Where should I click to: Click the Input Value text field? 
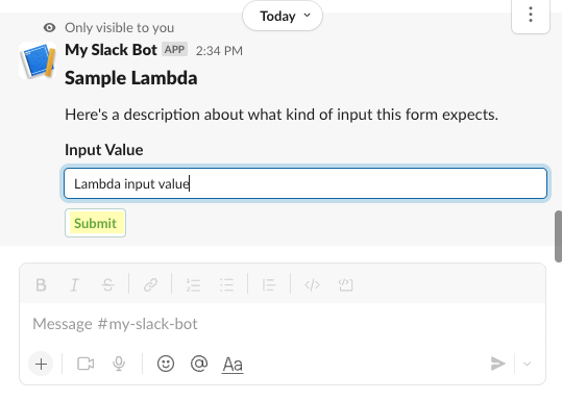(305, 184)
